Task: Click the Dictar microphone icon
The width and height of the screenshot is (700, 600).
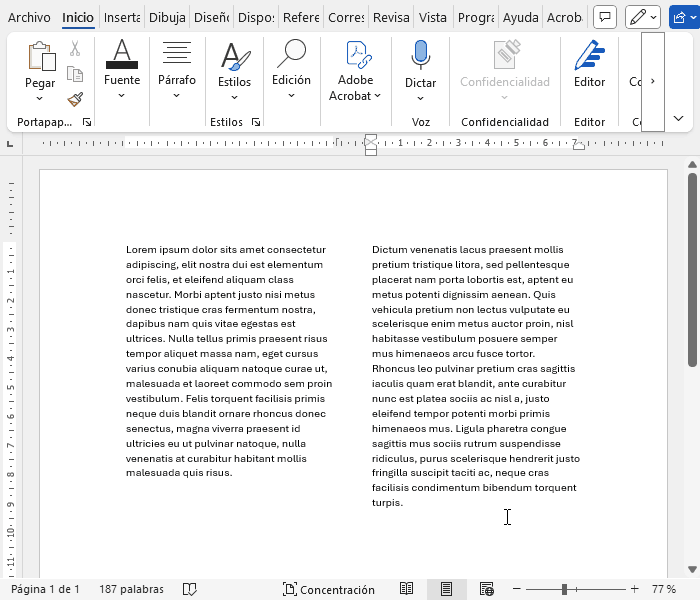Action: [x=420, y=56]
